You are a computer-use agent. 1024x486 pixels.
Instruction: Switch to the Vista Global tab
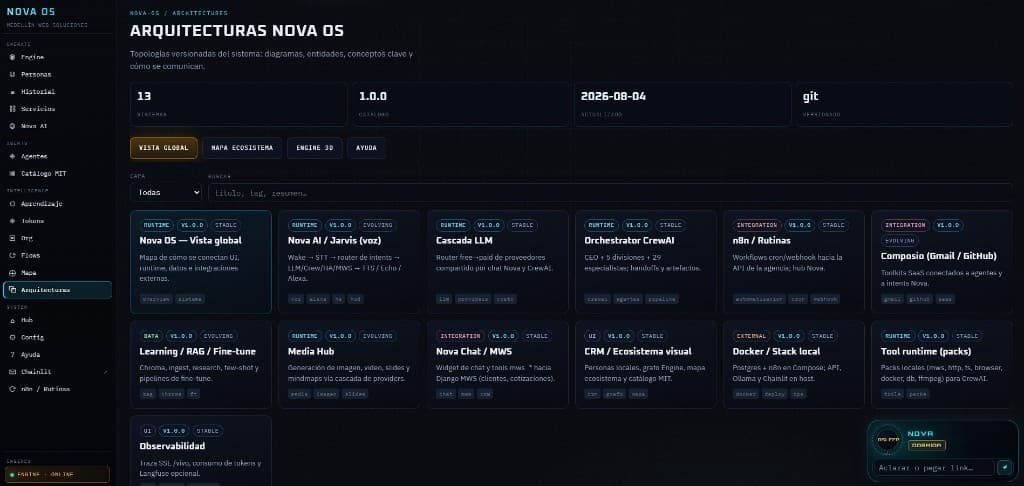coord(163,148)
